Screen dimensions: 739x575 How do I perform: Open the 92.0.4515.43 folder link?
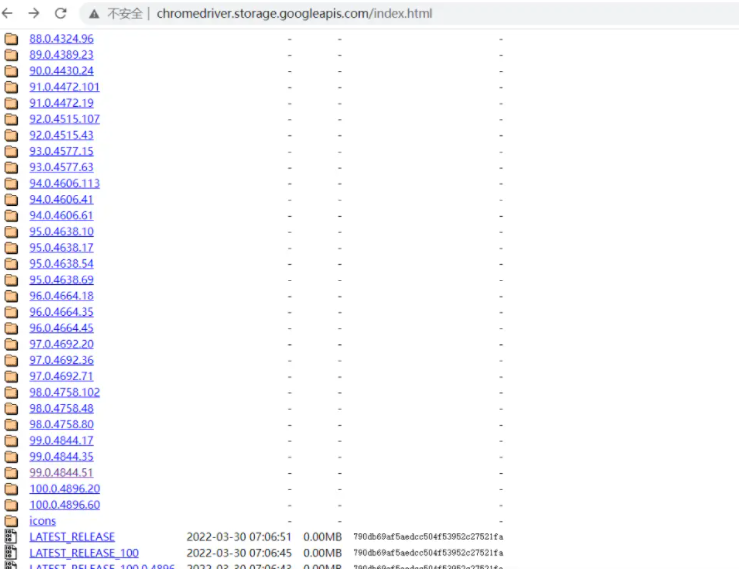click(61, 135)
